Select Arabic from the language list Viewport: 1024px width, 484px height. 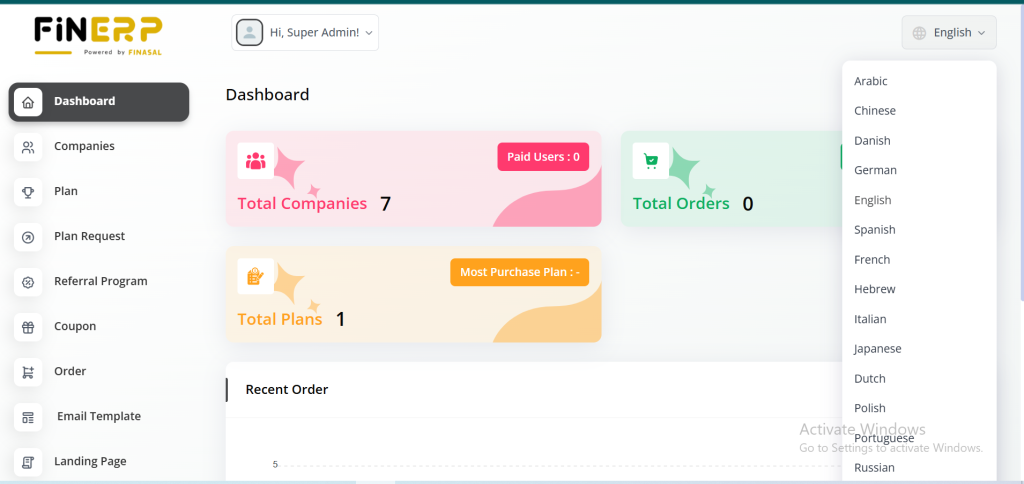click(871, 81)
